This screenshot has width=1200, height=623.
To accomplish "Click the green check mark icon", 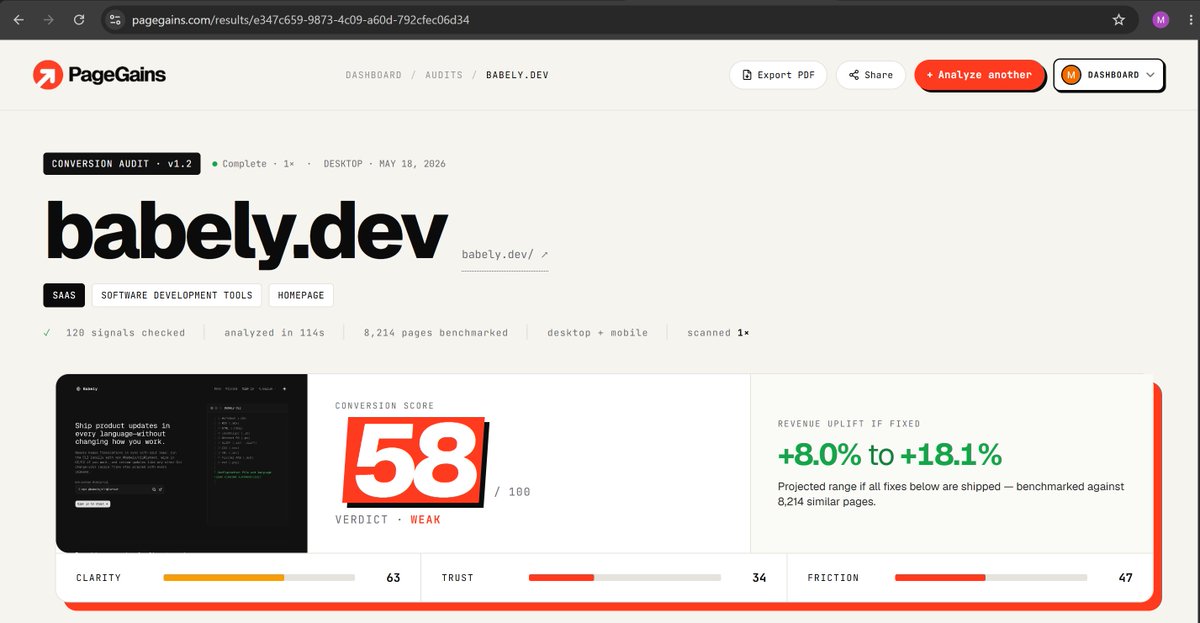I will click(47, 332).
